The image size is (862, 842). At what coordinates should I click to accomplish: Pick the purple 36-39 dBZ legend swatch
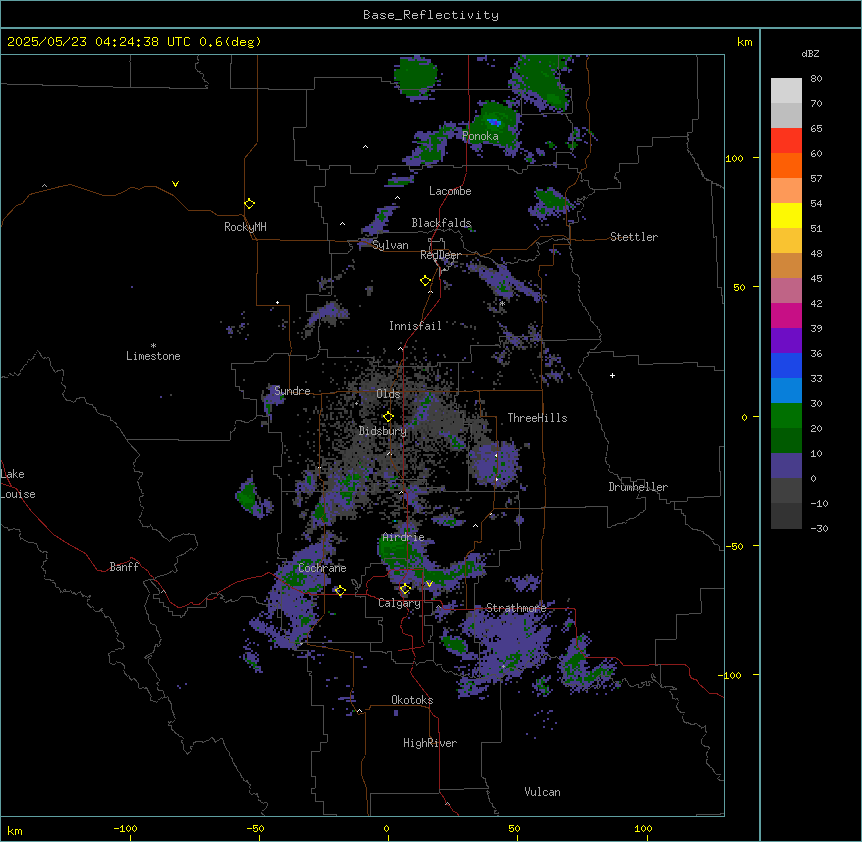786,340
